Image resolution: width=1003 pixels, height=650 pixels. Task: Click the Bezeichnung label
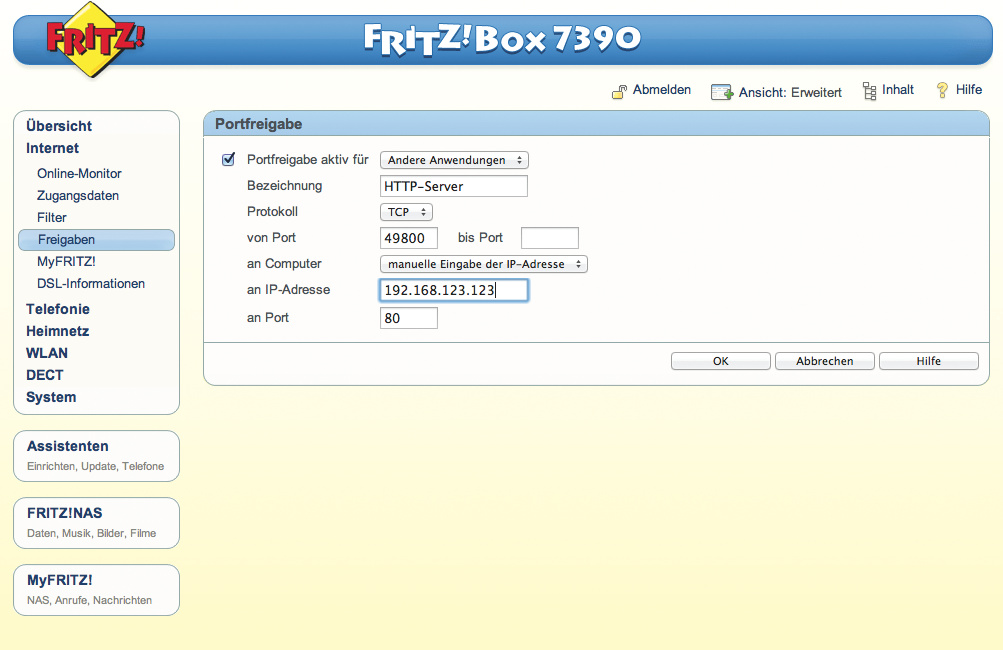[285, 186]
